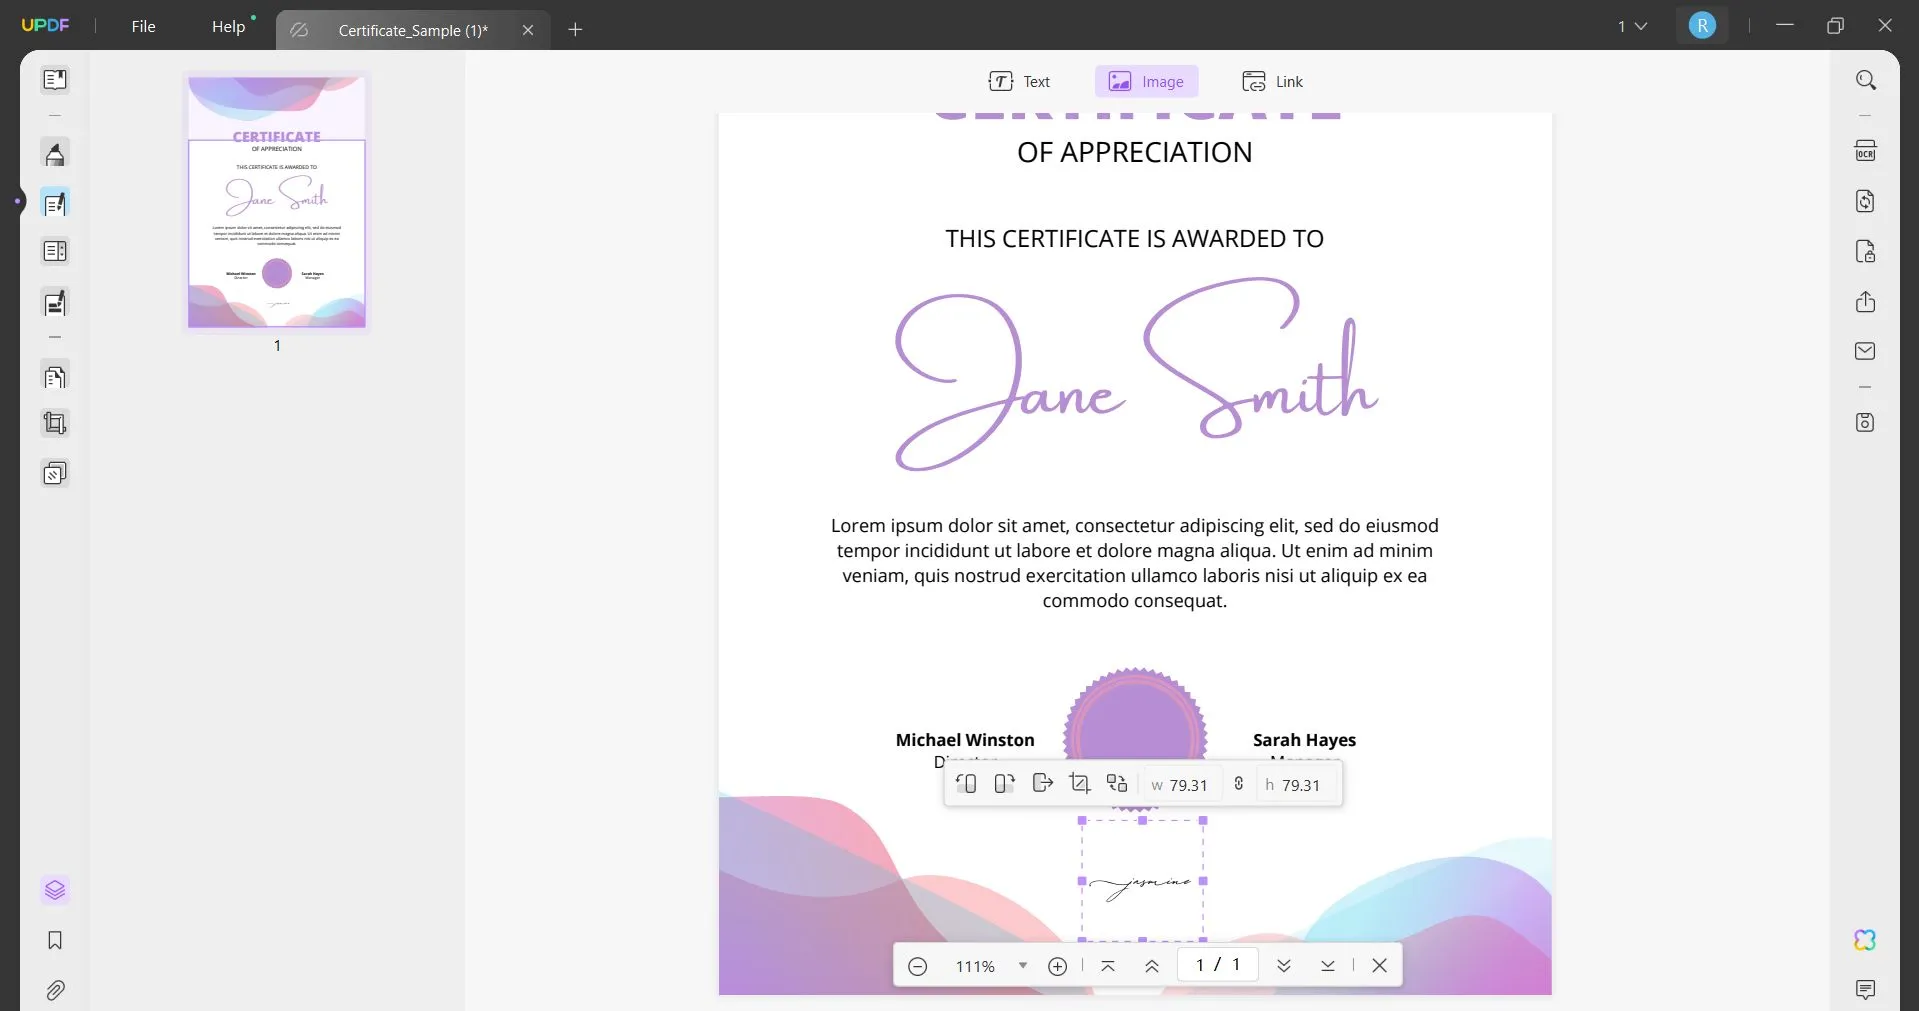Screen dimensions: 1919x1011
Task: Open the zoom level dropdown
Action: pos(1022,966)
